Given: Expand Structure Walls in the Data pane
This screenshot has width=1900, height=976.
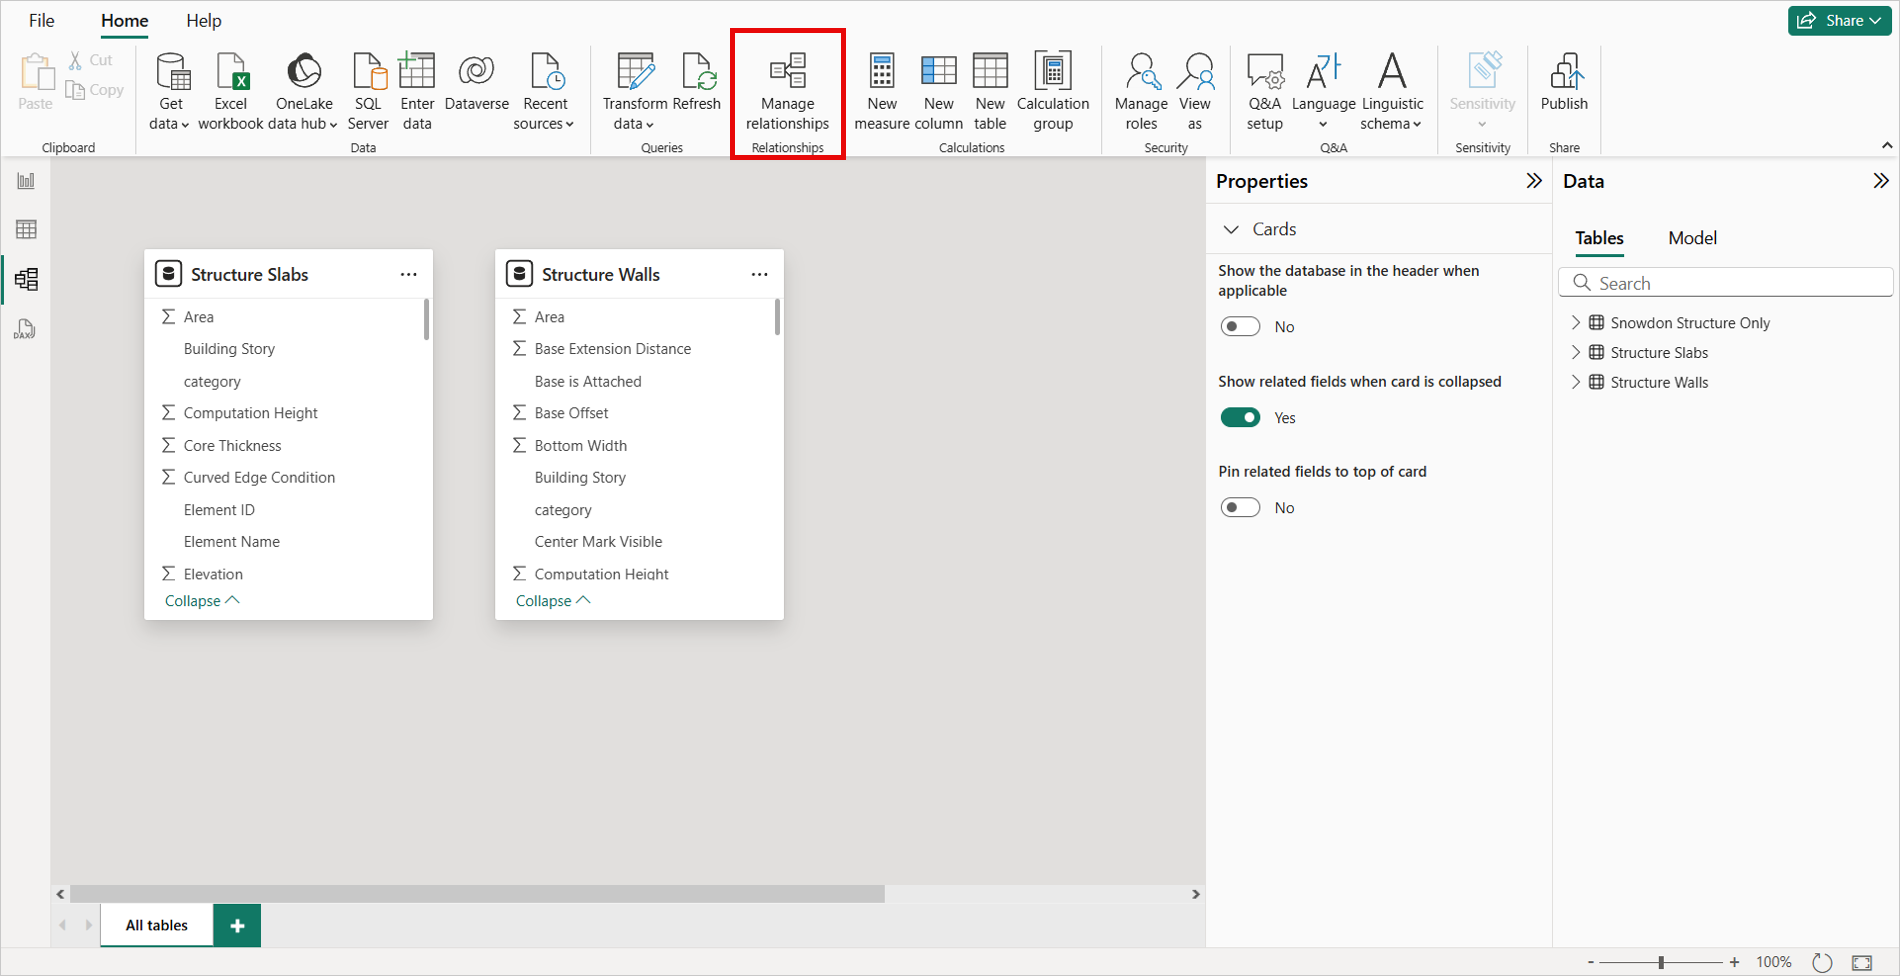Looking at the screenshot, I should (1576, 382).
